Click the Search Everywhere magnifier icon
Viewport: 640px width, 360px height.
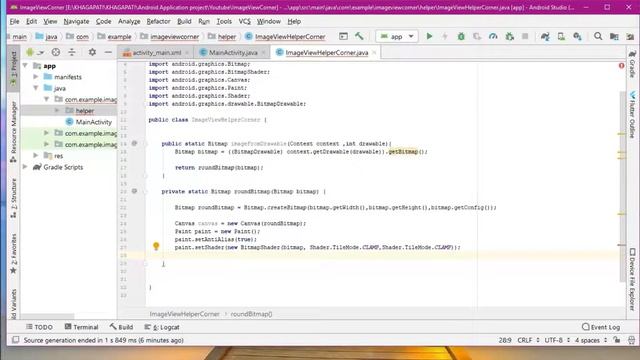click(x=598, y=36)
